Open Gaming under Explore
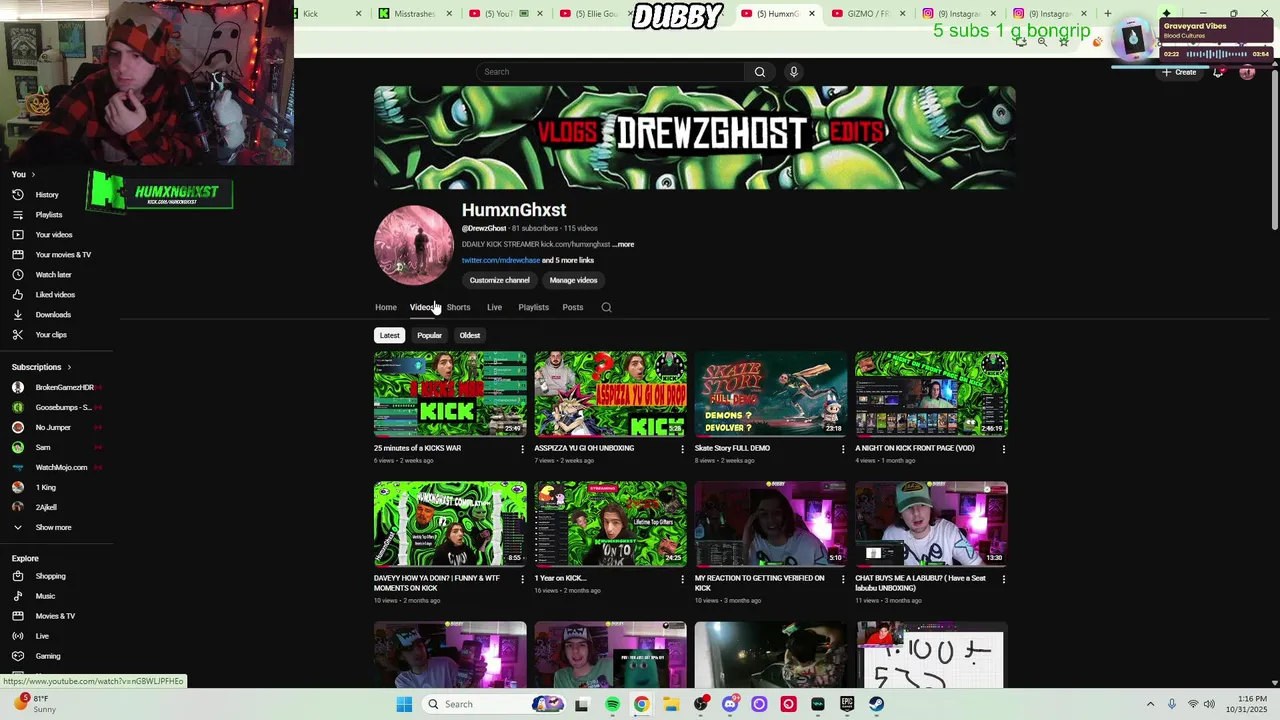The width and height of the screenshot is (1280, 720). (x=48, y=656)
